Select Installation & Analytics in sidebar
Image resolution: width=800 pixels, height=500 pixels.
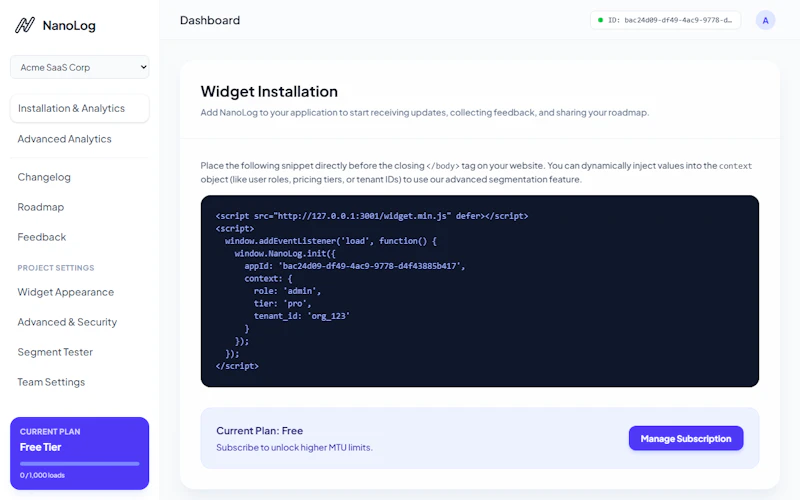[x=80, y=108]
